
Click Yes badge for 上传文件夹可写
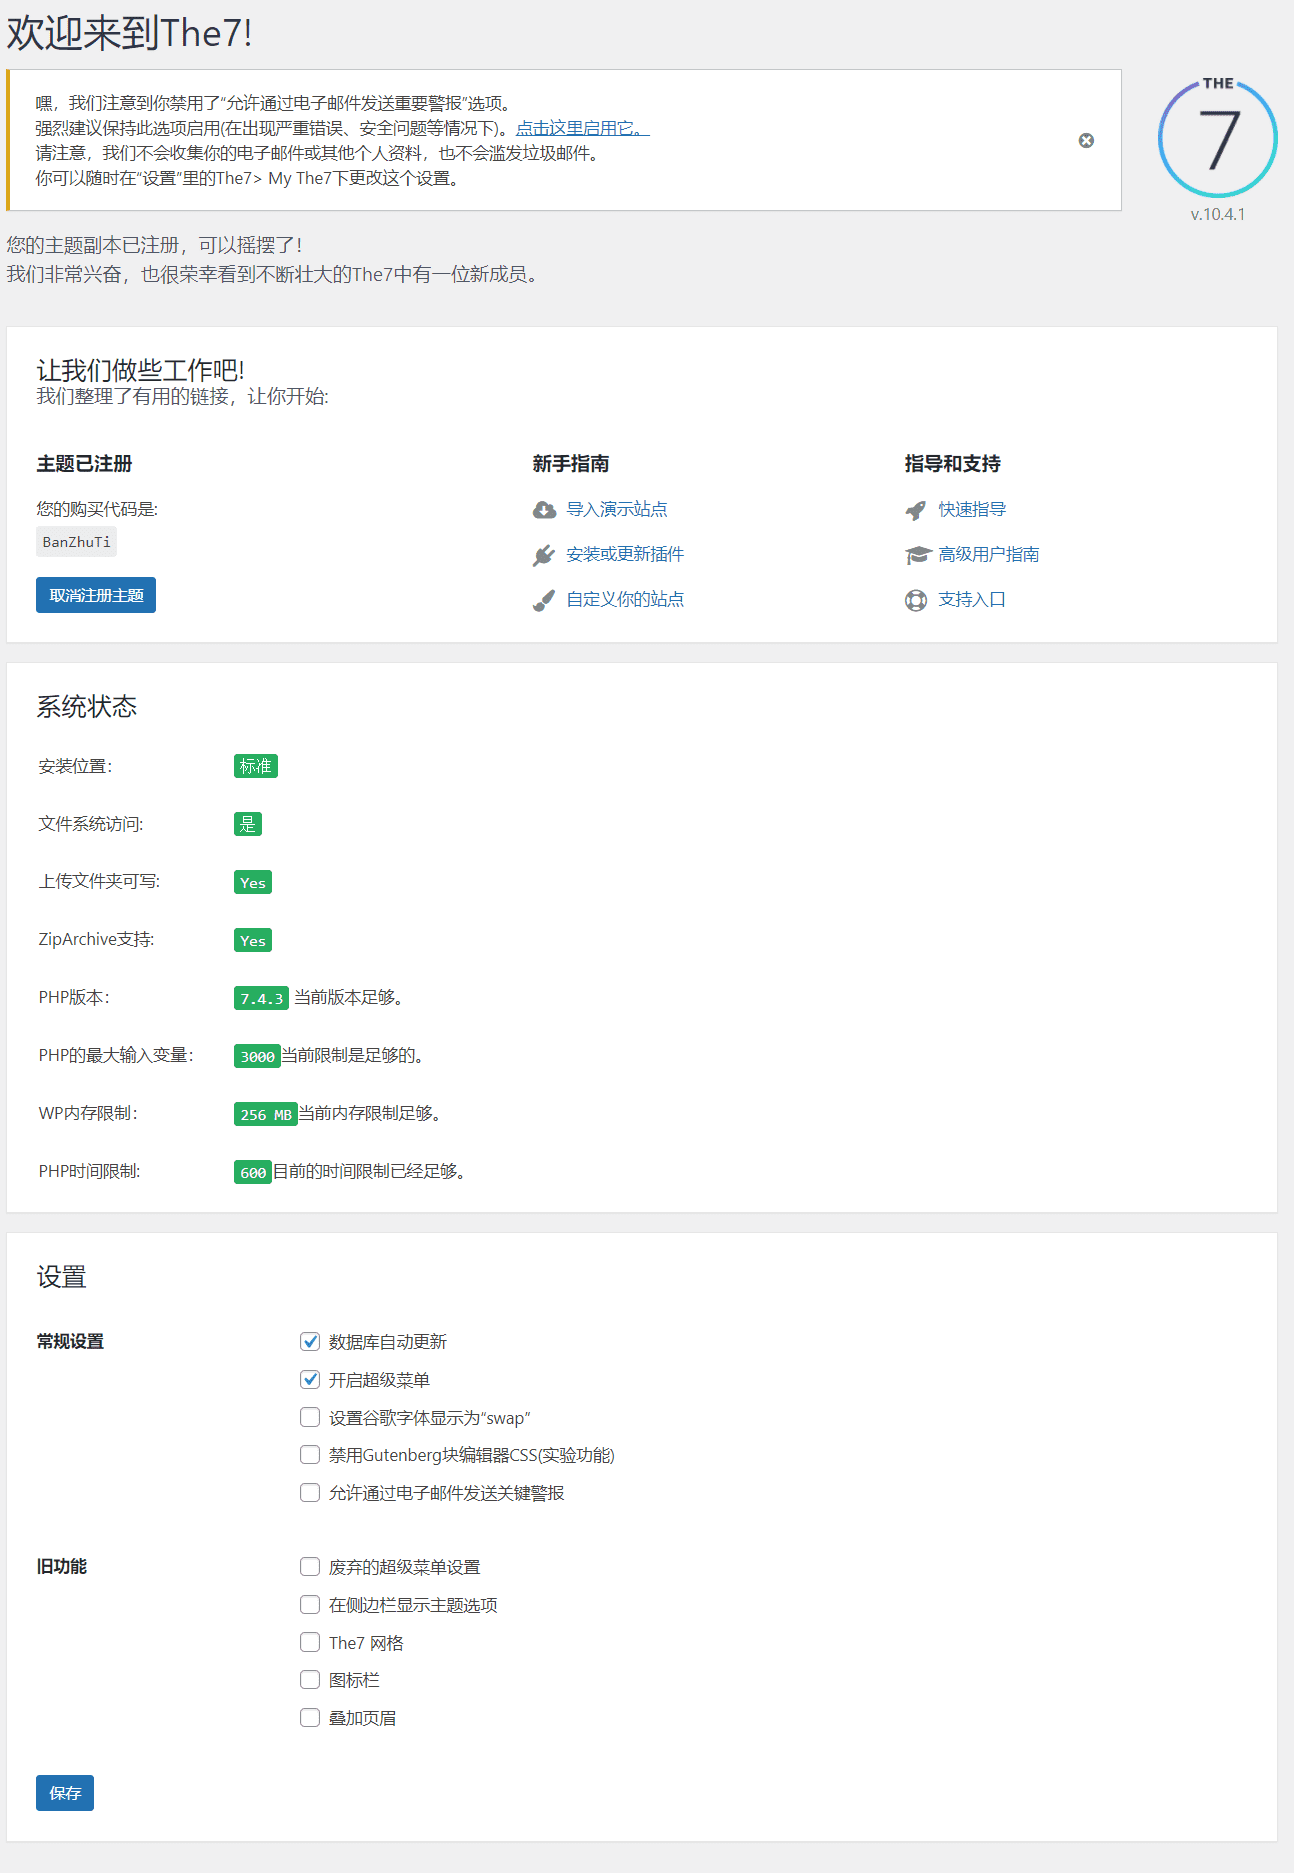click(x=253, y=882)
